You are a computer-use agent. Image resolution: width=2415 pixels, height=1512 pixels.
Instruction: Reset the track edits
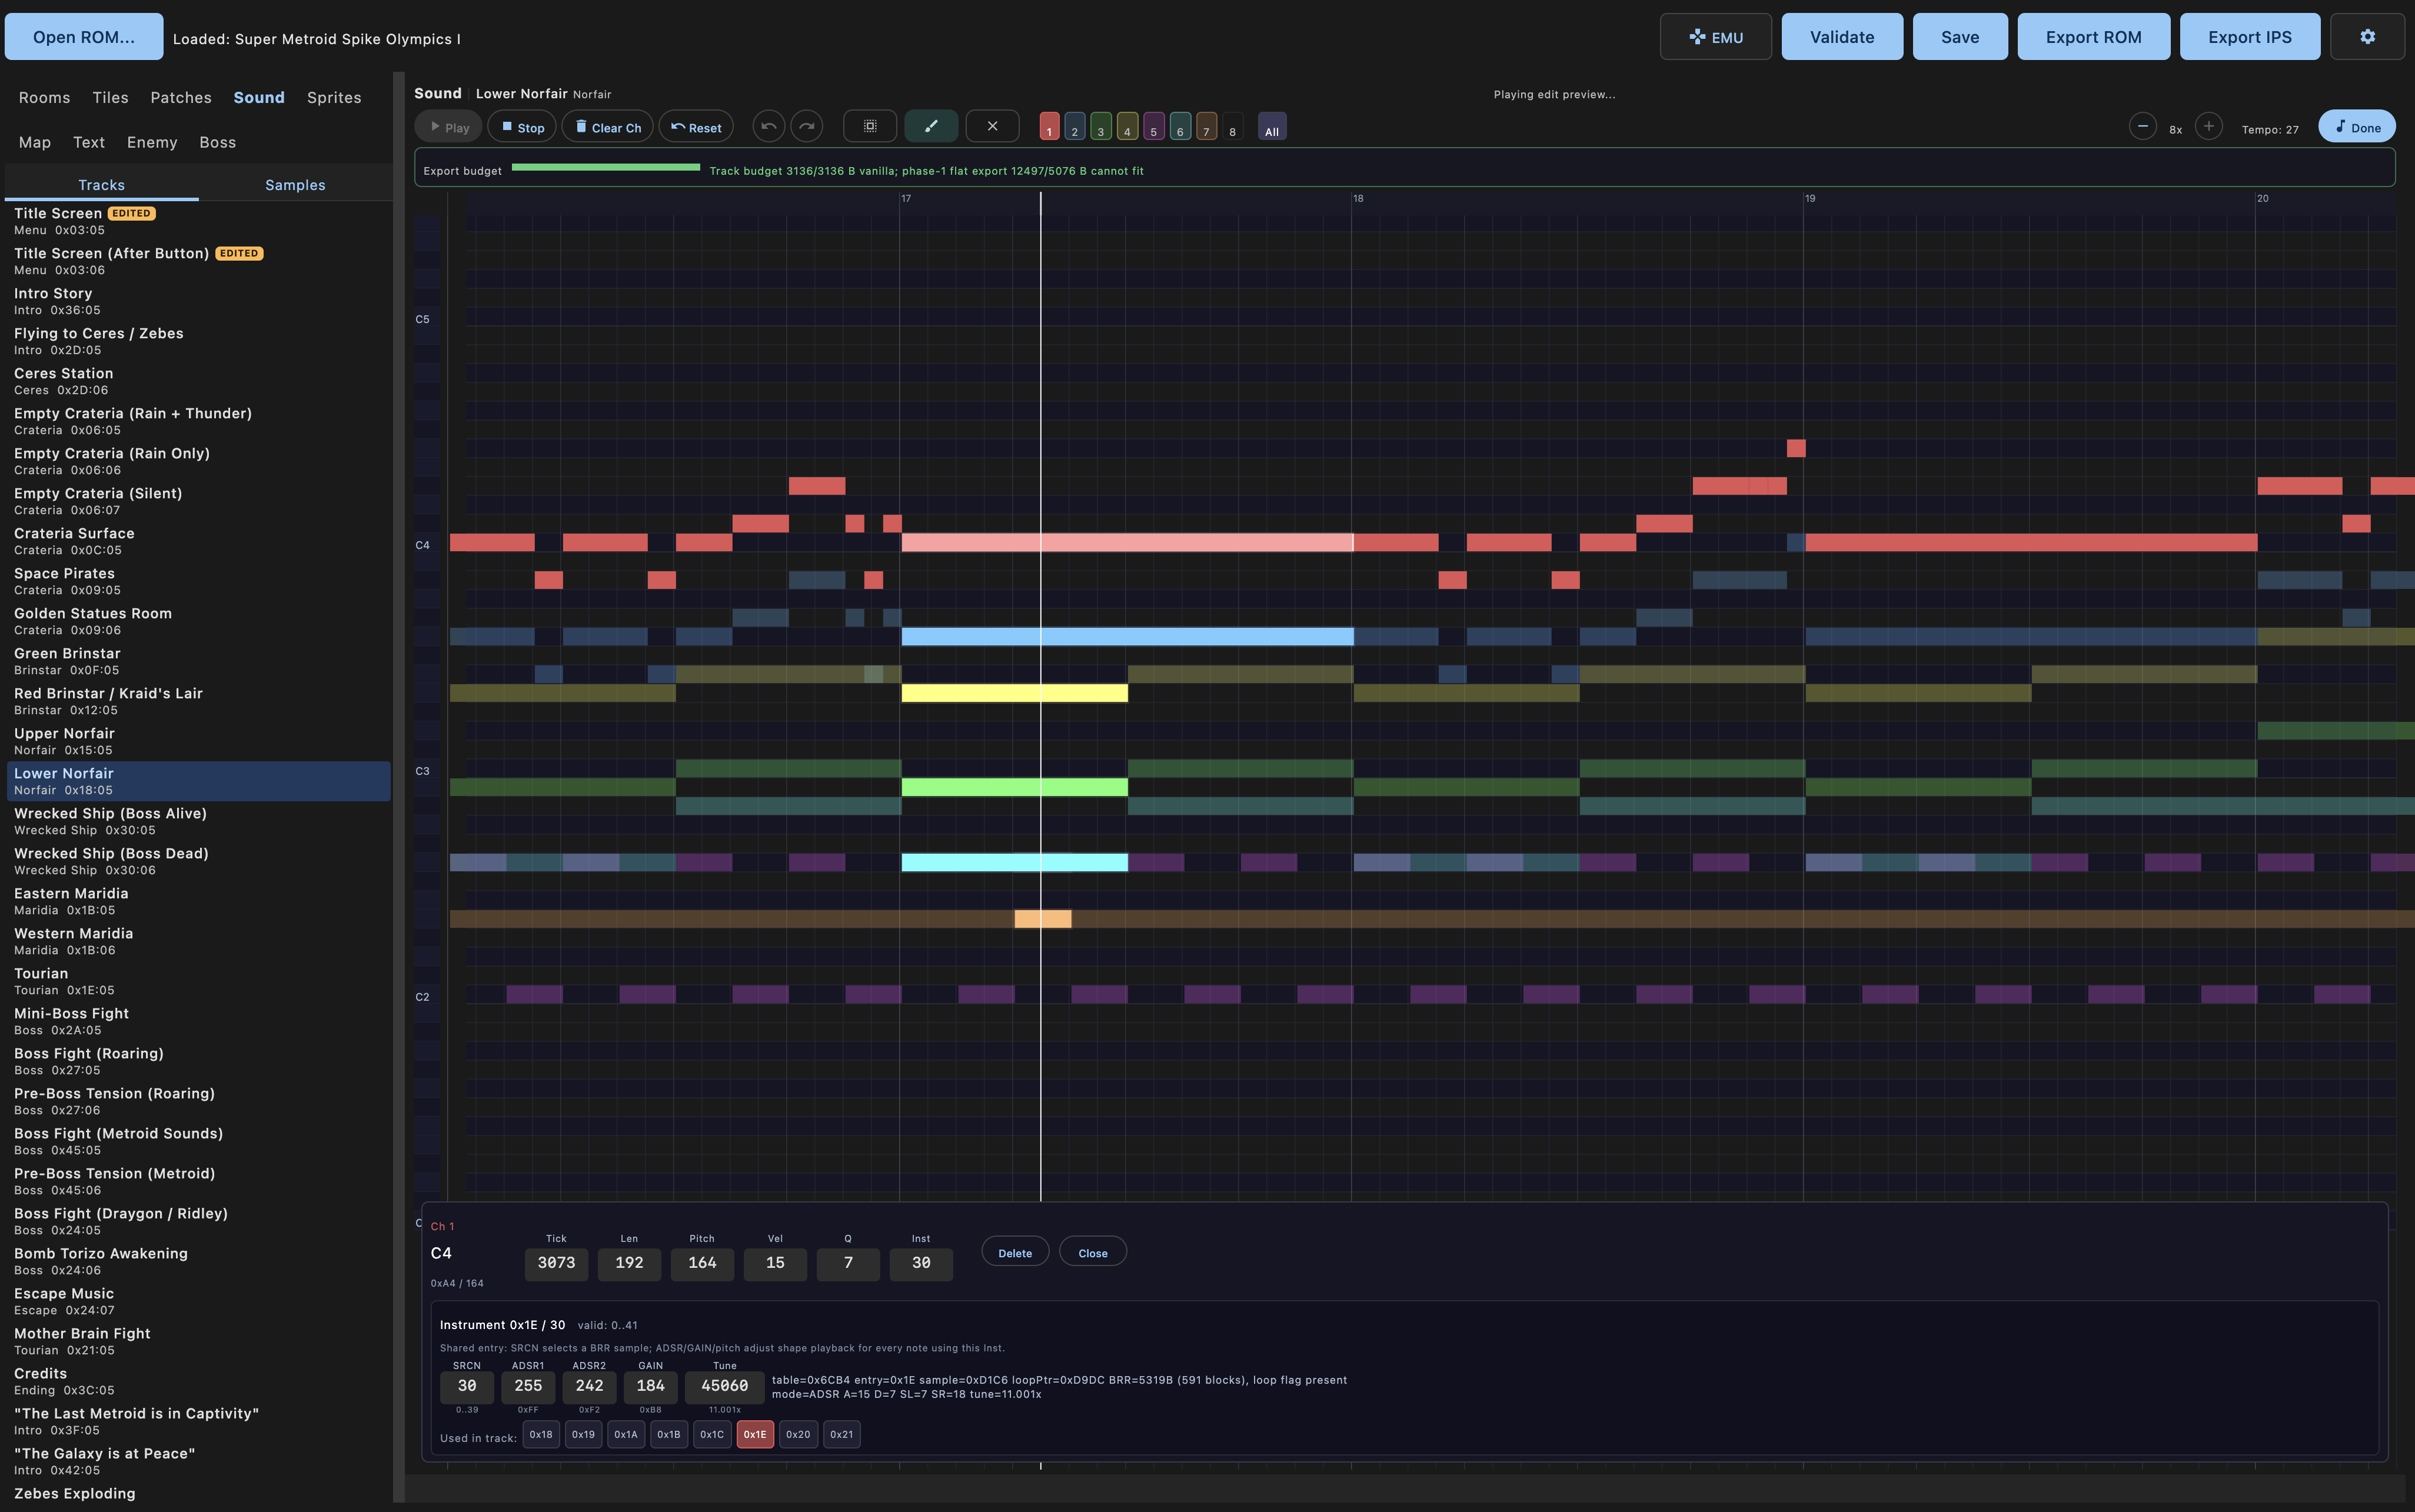tap(696, 127)
